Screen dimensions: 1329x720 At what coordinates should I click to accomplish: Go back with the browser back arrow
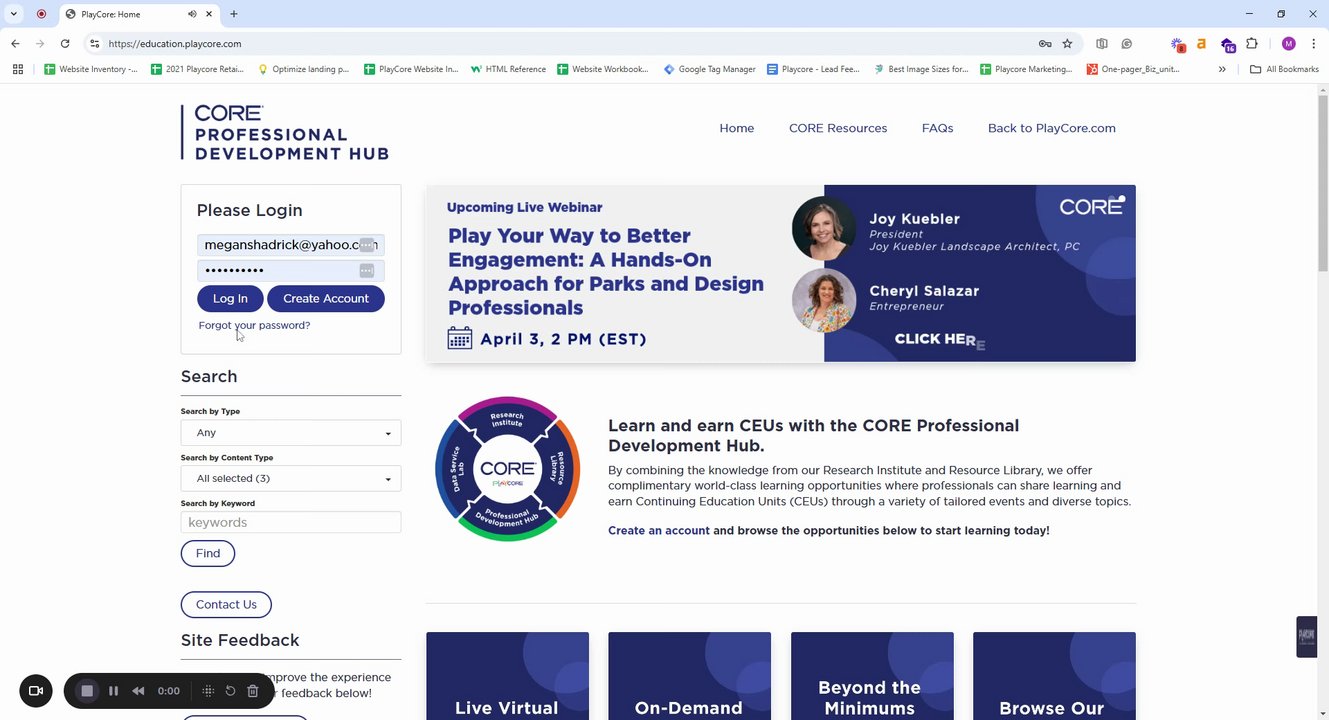pyautogui.click(x=15, y=44)
